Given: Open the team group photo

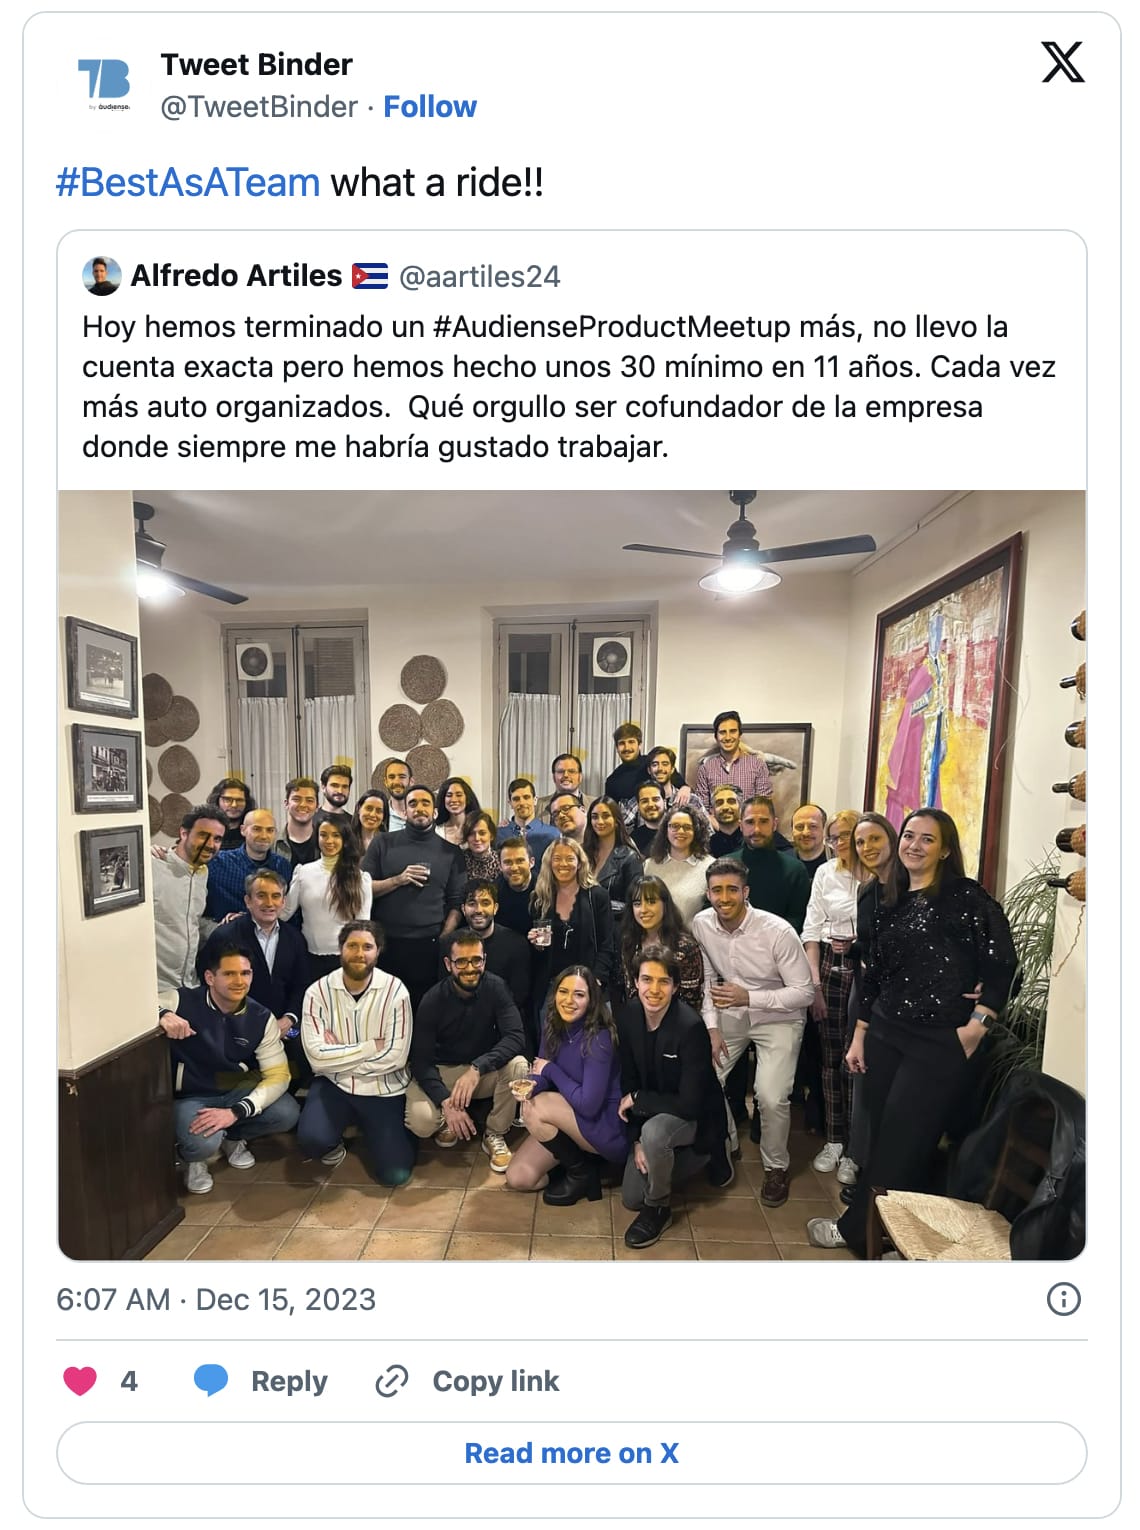Looking at the screenshot, I should pyautogui.click(x=572, y=875).
